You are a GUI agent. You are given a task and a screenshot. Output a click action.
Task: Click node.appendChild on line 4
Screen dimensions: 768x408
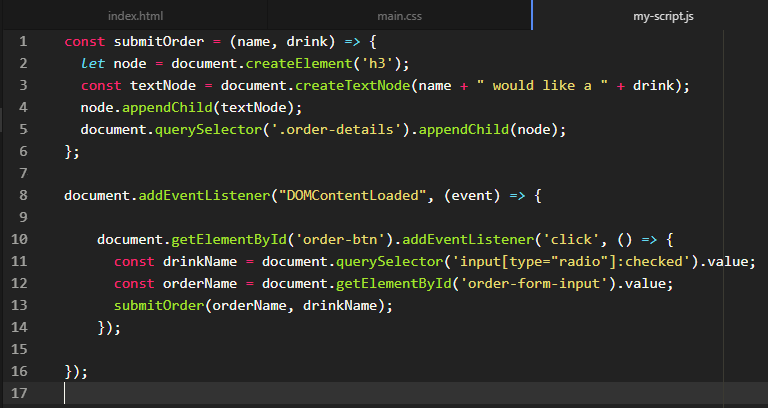(146, 108)
